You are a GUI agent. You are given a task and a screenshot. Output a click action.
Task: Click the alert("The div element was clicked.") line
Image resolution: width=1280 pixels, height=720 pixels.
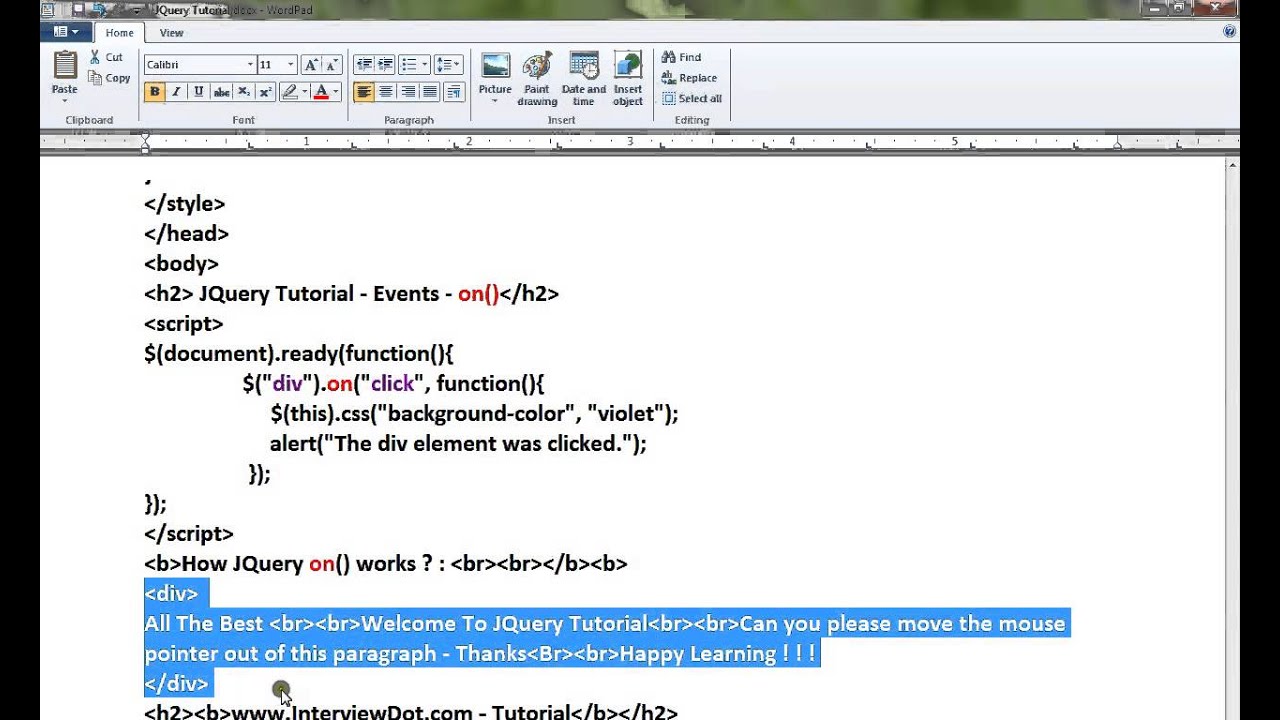458,443
